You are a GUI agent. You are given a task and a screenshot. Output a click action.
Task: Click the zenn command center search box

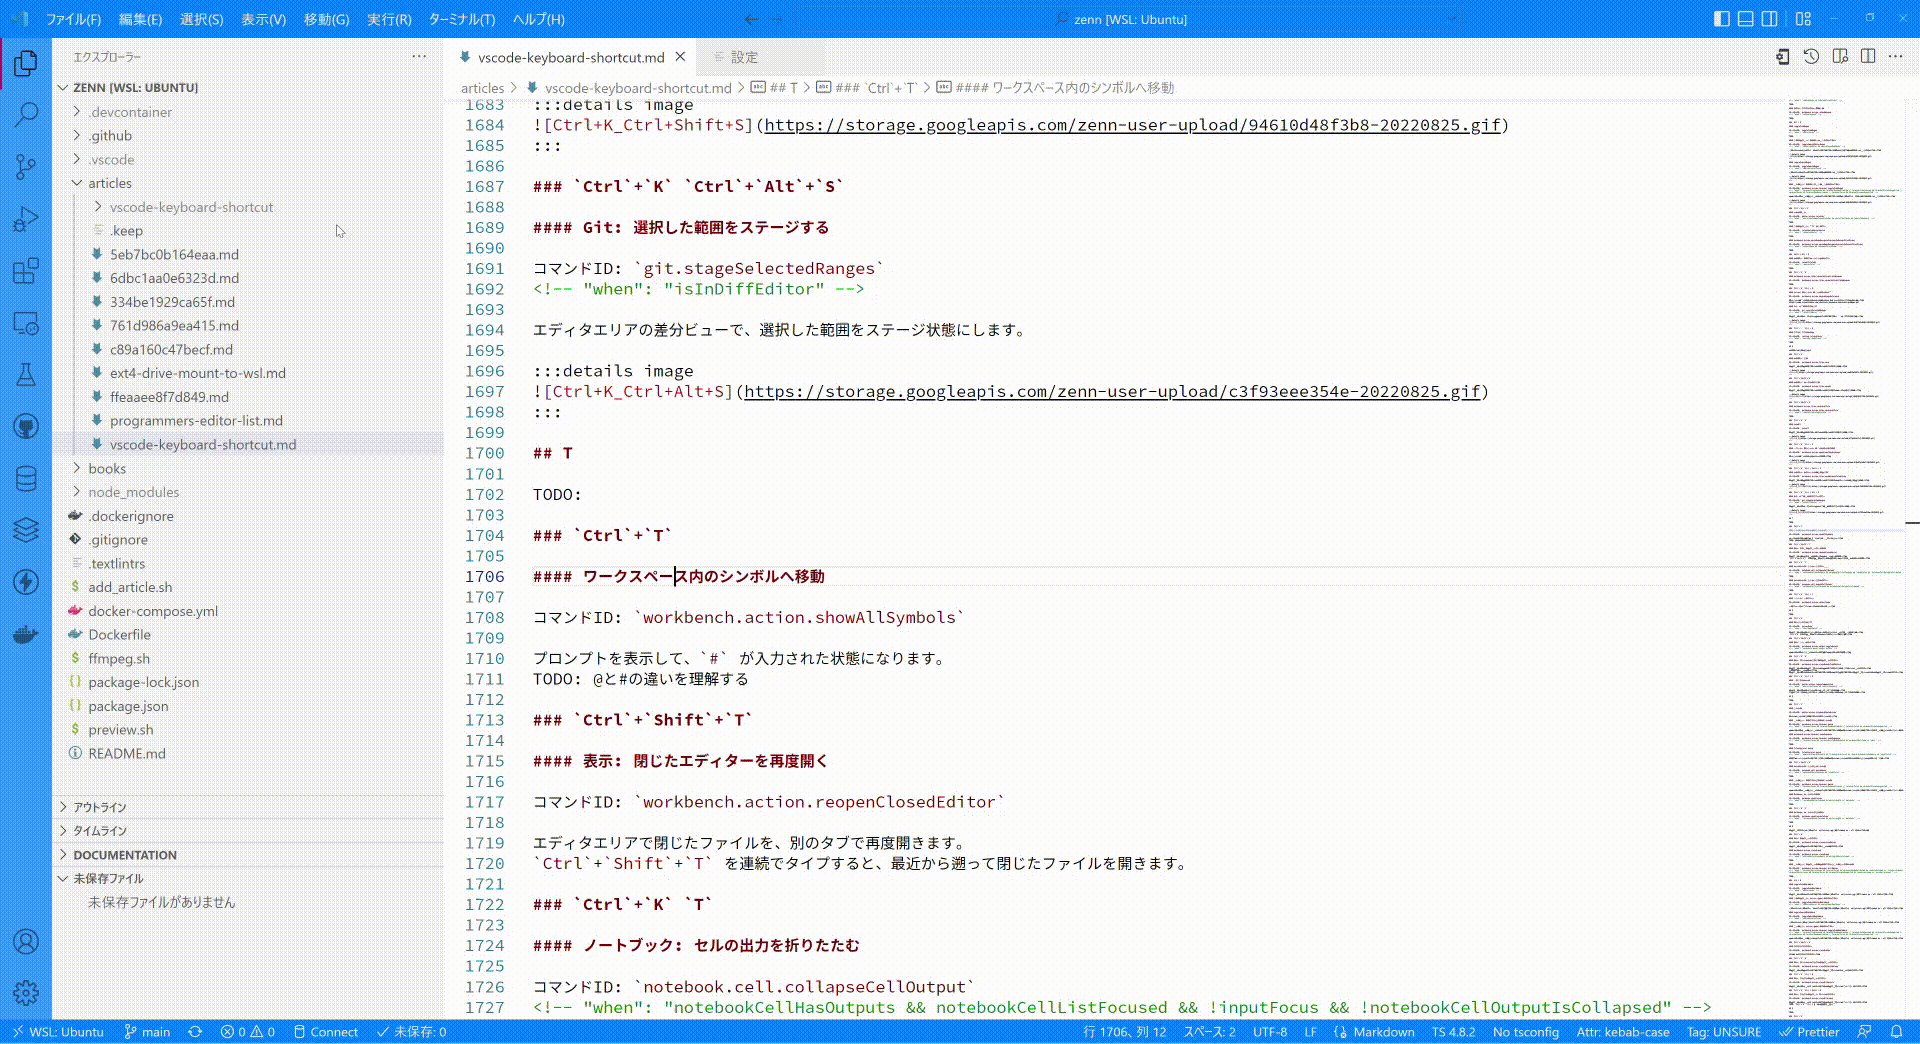click(x=1130, y=19)
